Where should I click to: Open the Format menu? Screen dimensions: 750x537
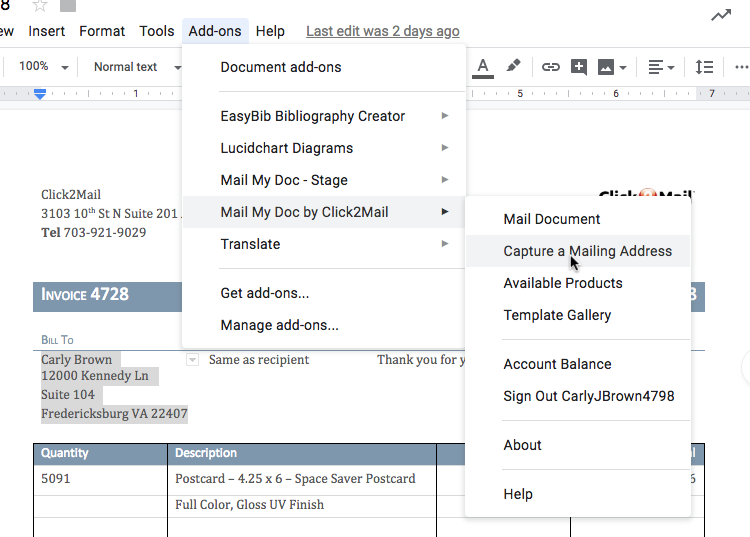(x=102, y=31)
